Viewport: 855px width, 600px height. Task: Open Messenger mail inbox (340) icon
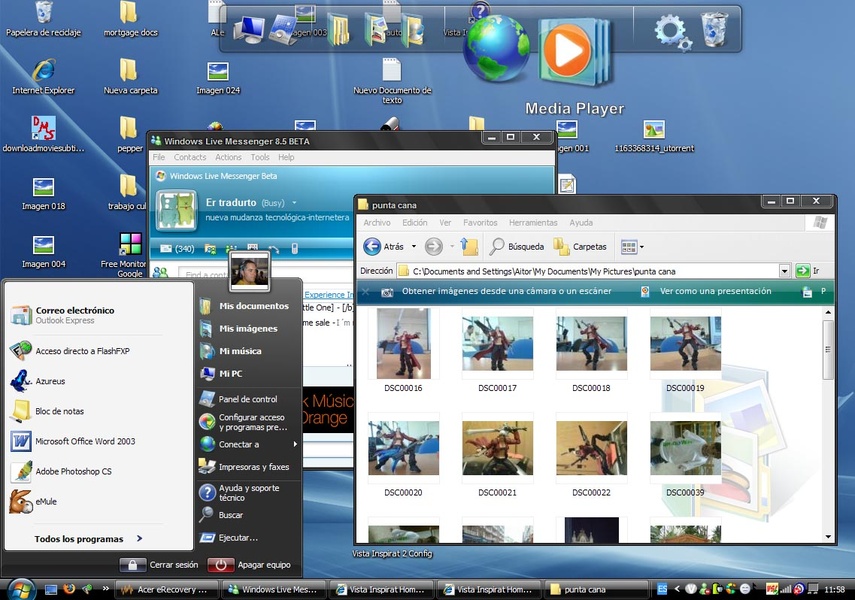pos(177,249)
